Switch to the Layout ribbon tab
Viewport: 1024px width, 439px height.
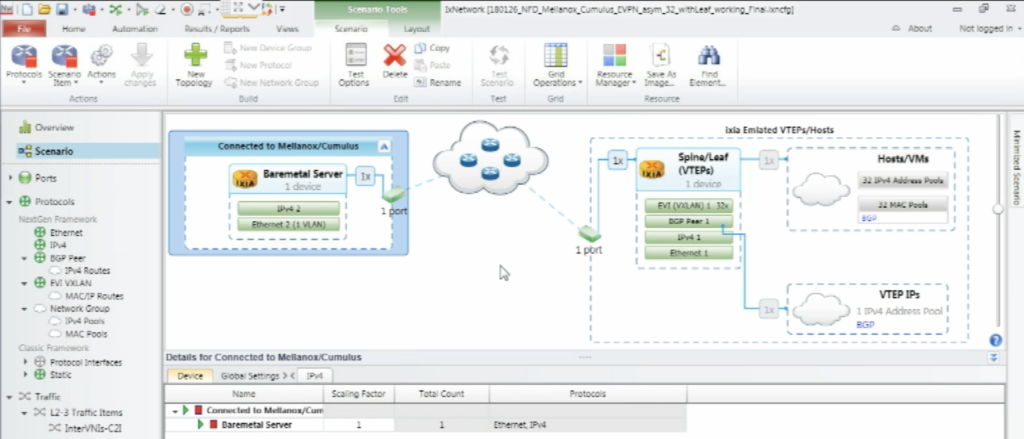click(417, 29)
